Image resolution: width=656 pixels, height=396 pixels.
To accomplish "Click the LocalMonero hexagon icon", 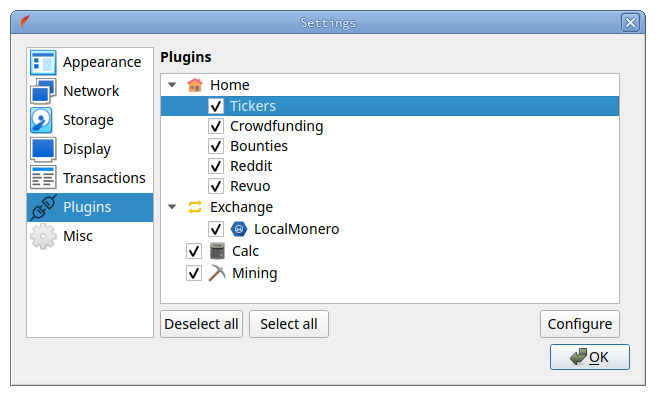I will pyautogui.click(x=239, y=229).
